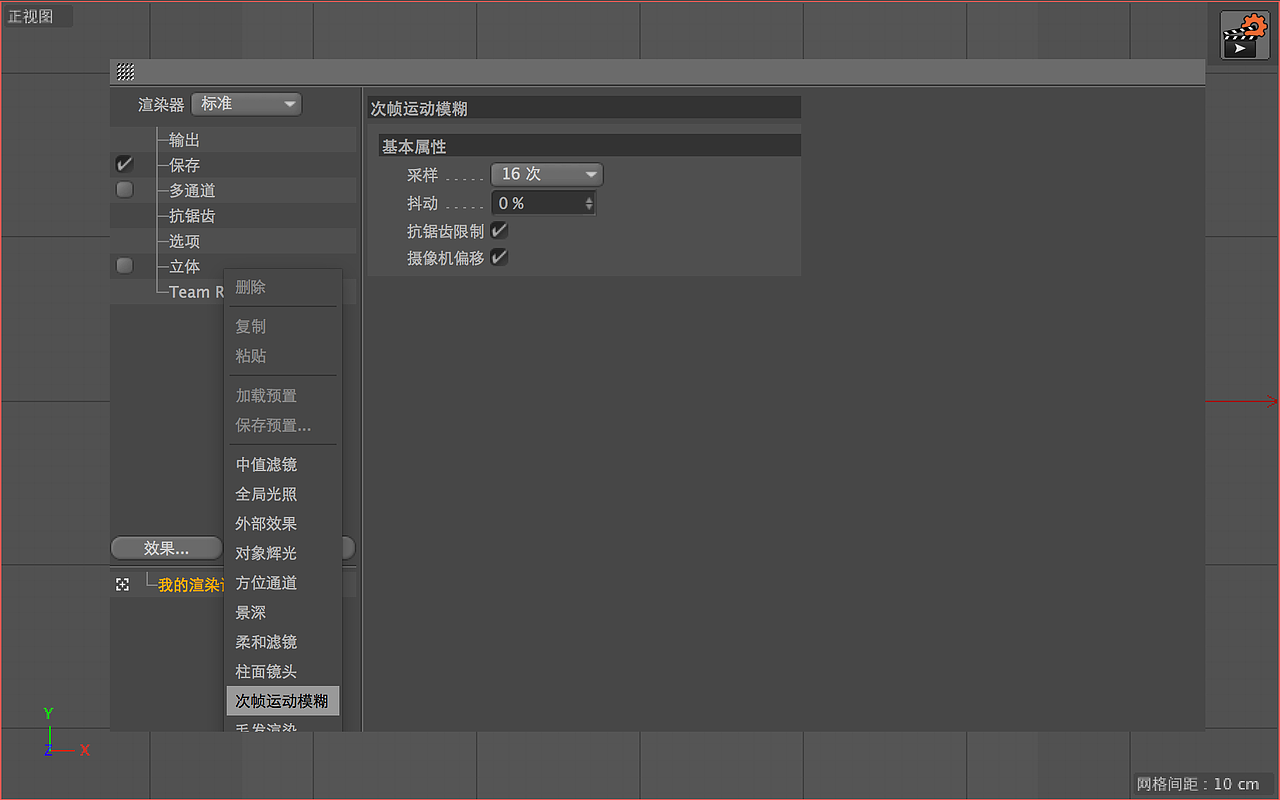Image resolution: width=1280 pixels, height=800 pixels.
Task: Select highlighted 次帧运动模糊 menu entry
Action: coord(283,701)
